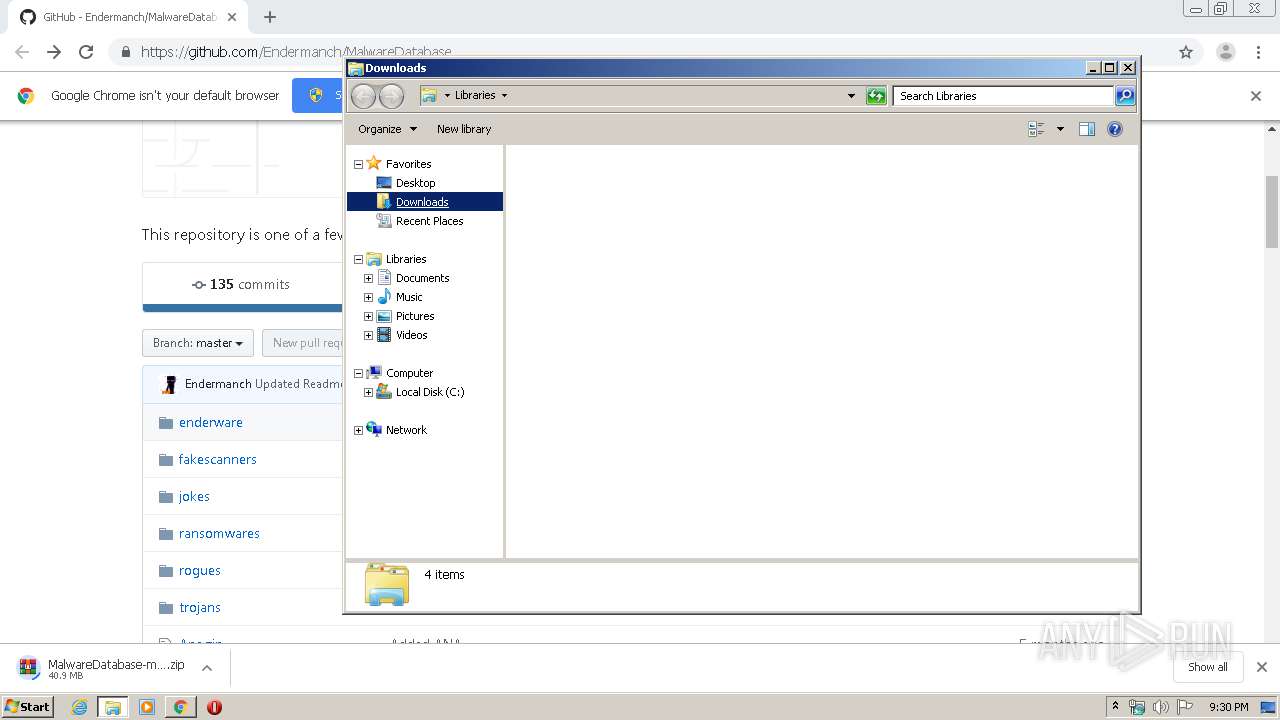The height and width of the screenshot is (720, 1280).
Task: Expand the Pictures library
Action: (368, 316)
